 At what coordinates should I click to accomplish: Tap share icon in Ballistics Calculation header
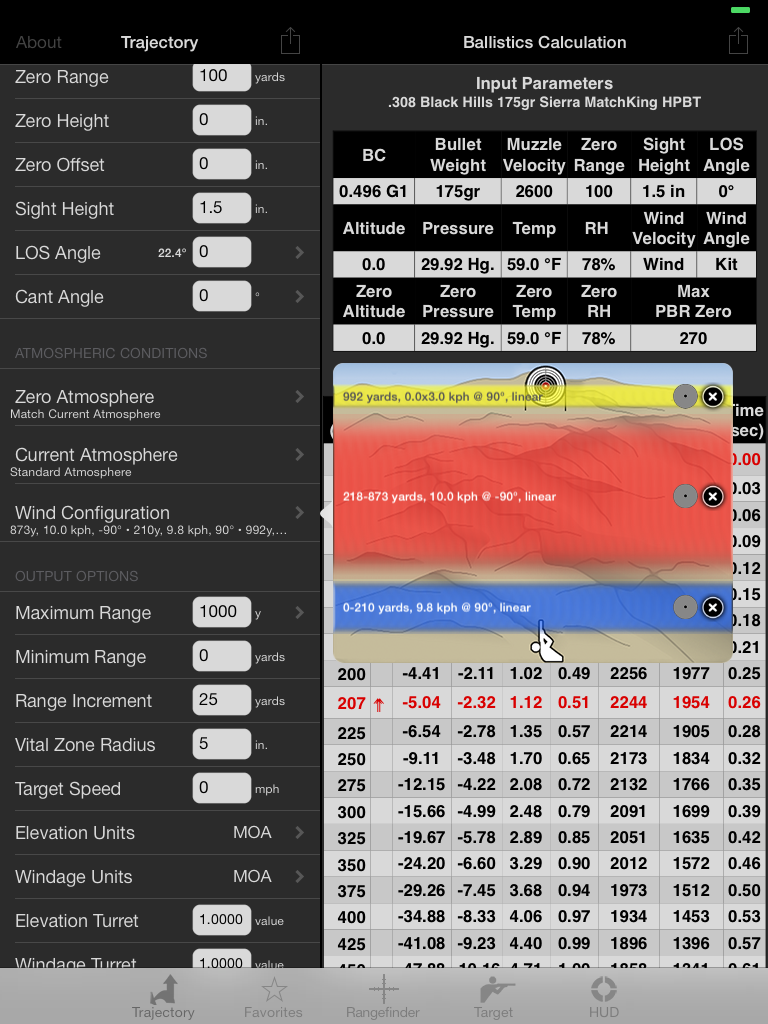738,41
